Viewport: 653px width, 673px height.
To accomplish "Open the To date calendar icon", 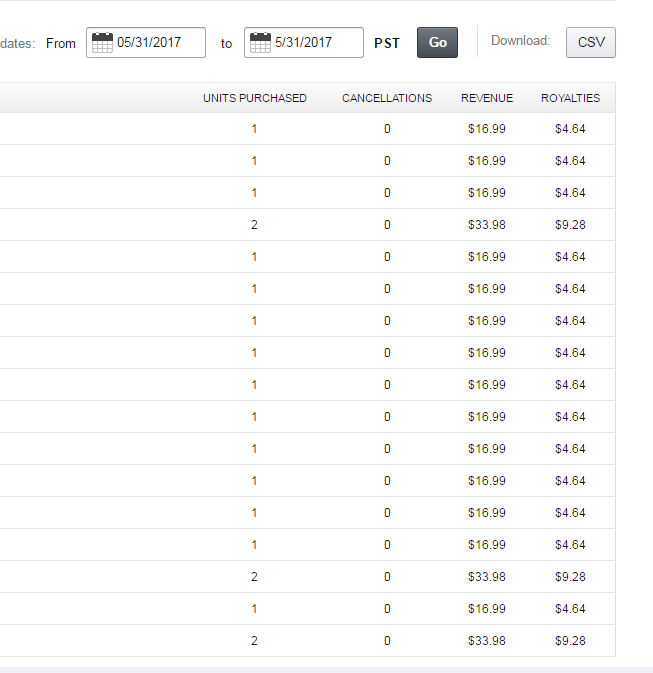I will click(260, 42).
